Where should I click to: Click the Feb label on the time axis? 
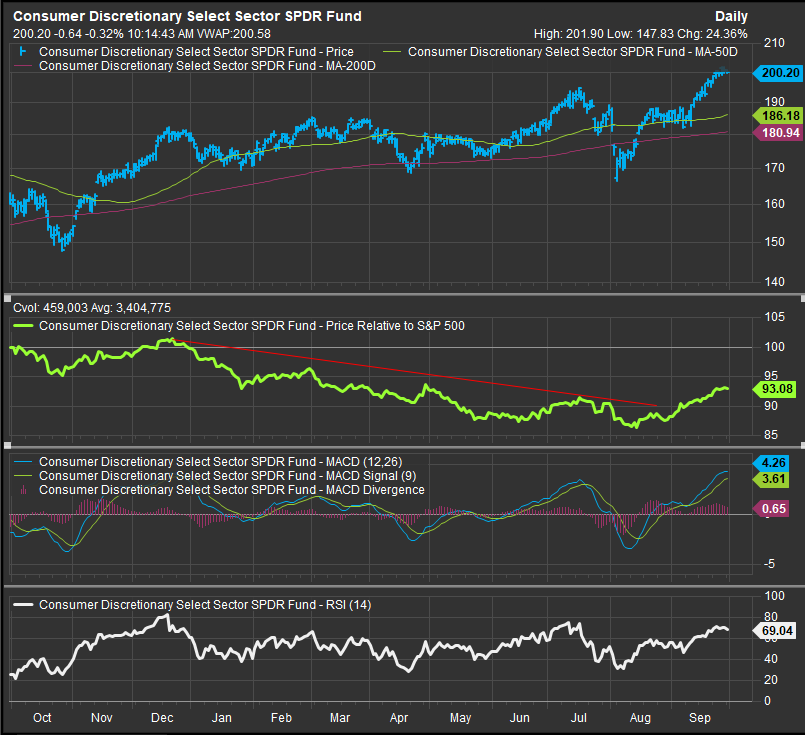[281, 718]
